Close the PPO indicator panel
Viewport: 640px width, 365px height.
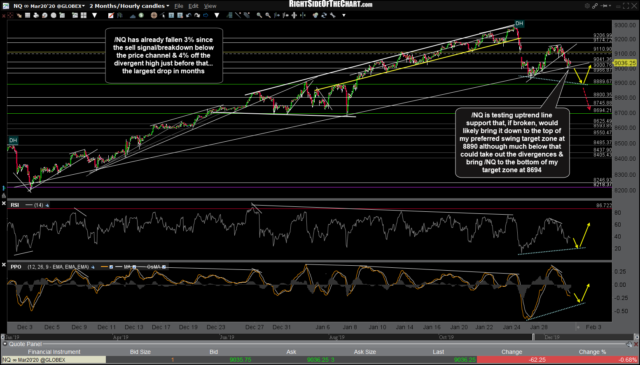coord(4,265)
